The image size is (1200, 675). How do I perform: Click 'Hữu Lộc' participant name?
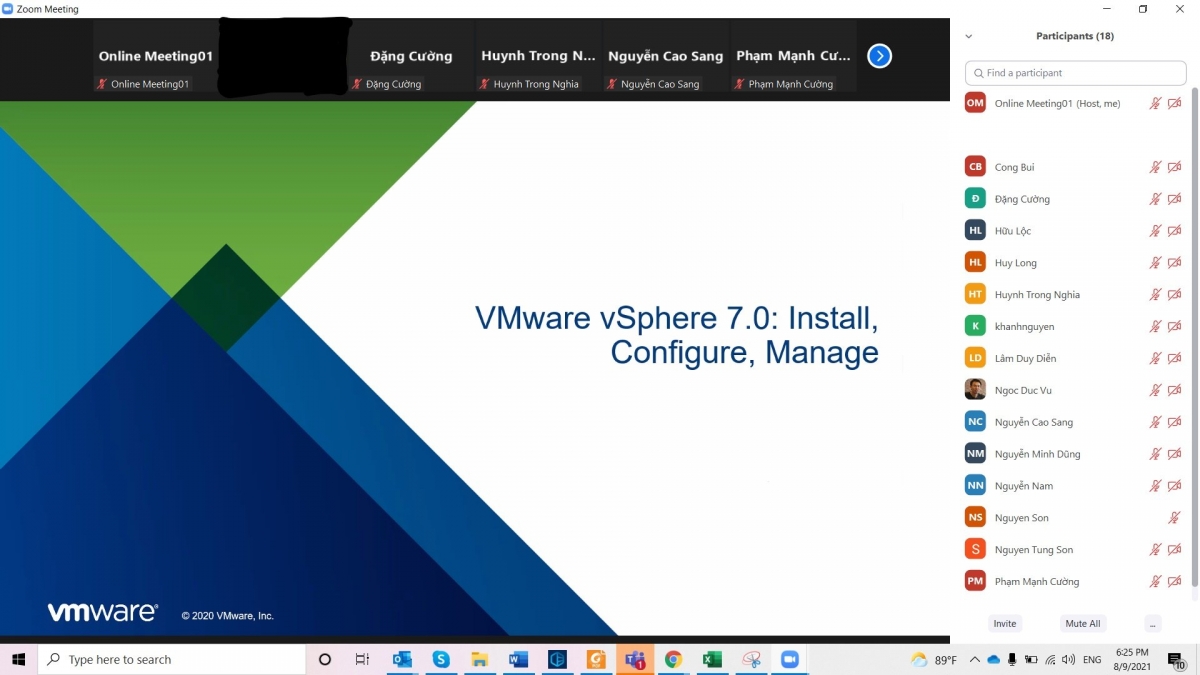pyautogui.click(x=1012, y=231)
